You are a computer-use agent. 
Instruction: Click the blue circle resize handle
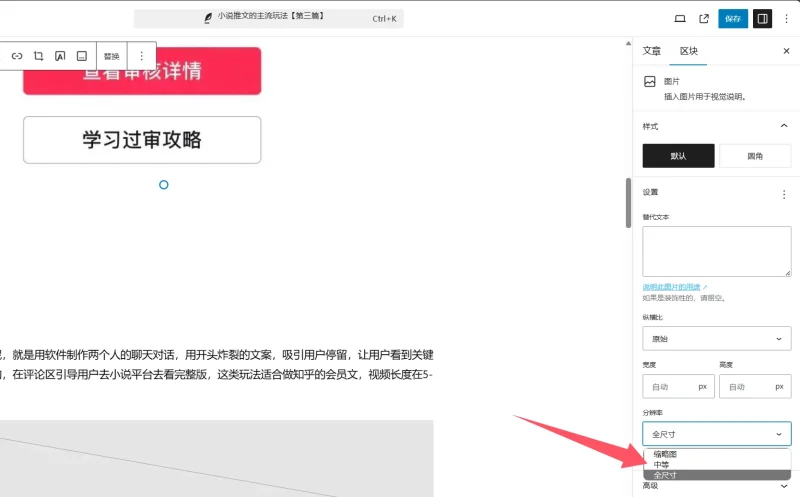(163, 185)
